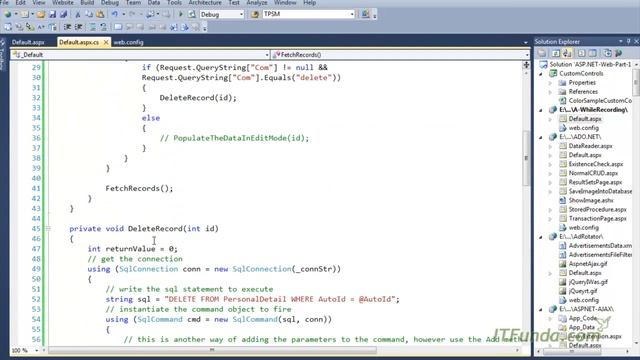Select NormalCRUD.aspx in Solution Explorer
This screenshot has width=640, height=360.
pyautogui.click(x=593, y=173)
